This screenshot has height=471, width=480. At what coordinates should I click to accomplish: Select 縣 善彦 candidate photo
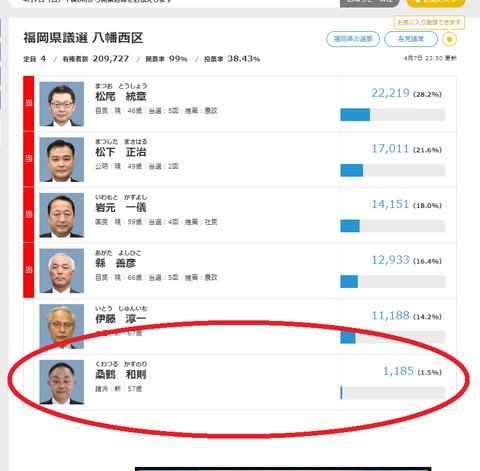pos(62,271)
